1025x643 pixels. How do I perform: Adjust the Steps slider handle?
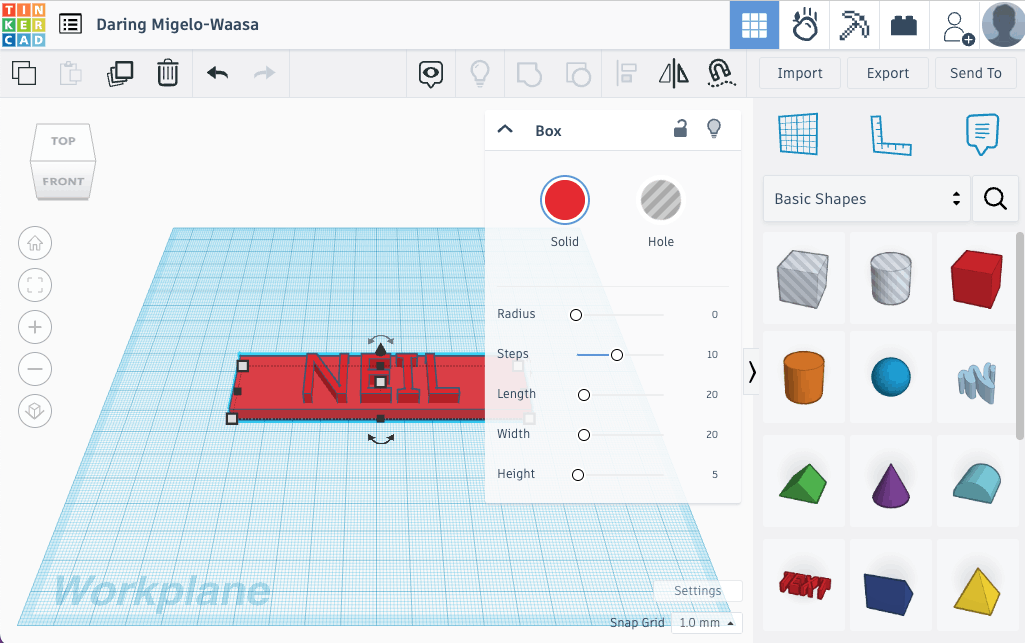tap(617, 355)
